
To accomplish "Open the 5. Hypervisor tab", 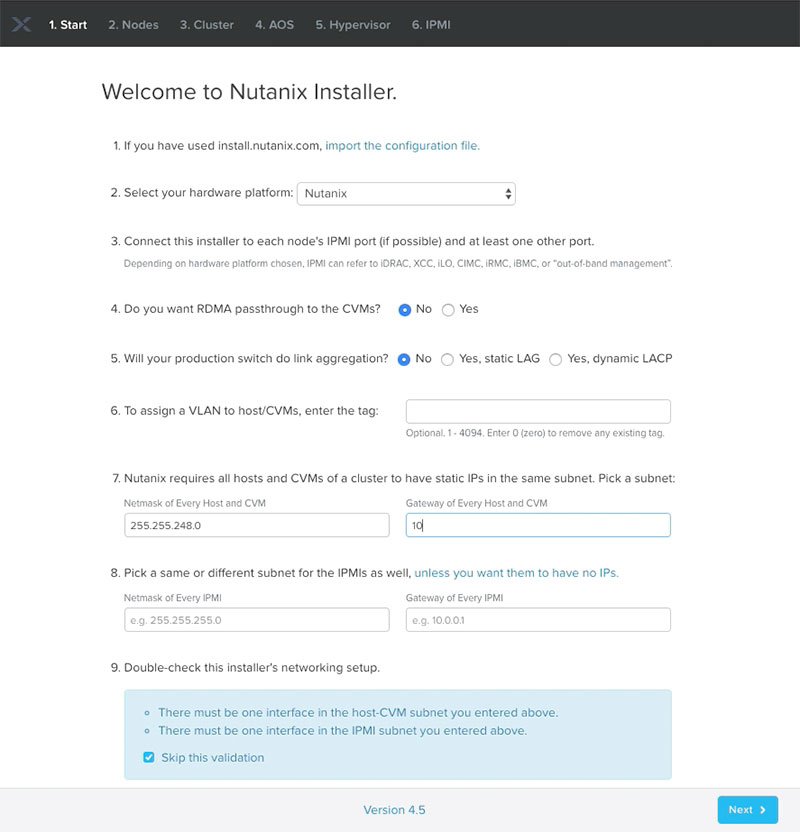I will pyautogui.click(x=353, y=24).
